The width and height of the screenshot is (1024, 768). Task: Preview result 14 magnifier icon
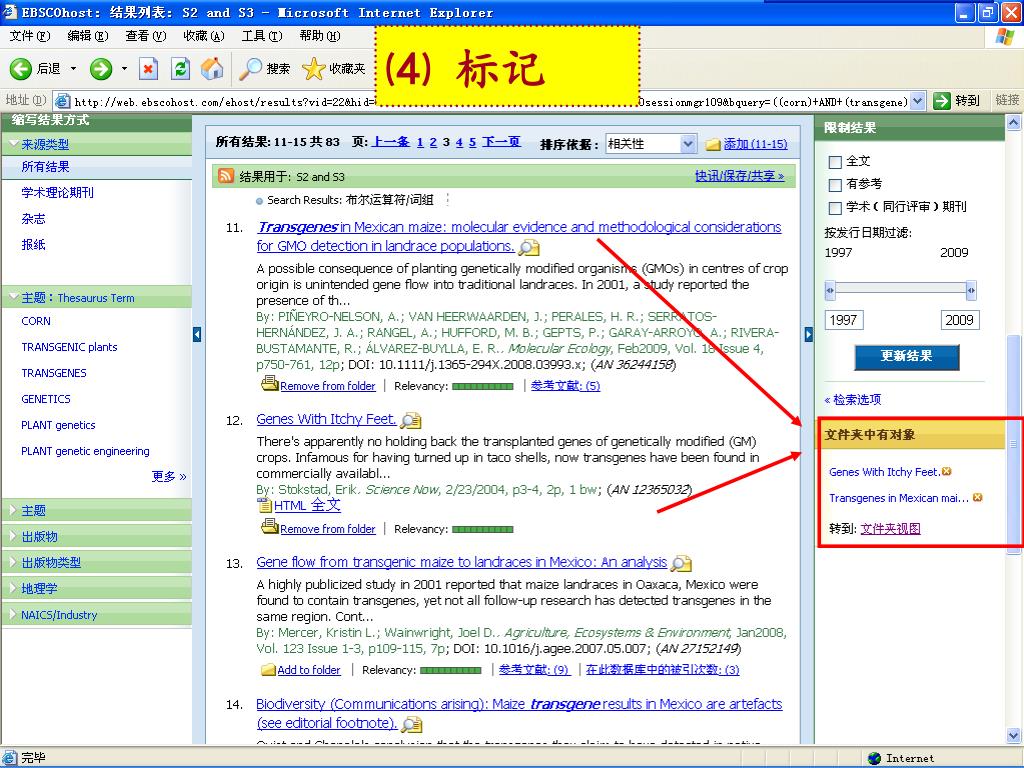[x=411, y=724]
